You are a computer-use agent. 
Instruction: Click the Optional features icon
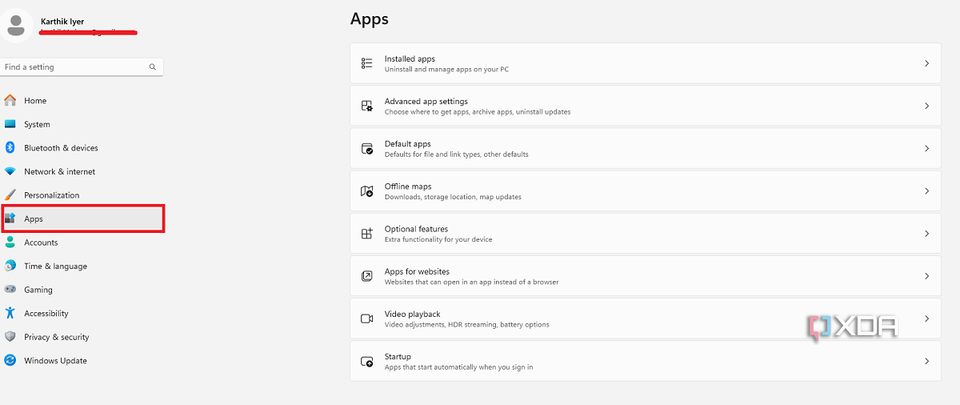pyautogui.click(x=367, y=234)
